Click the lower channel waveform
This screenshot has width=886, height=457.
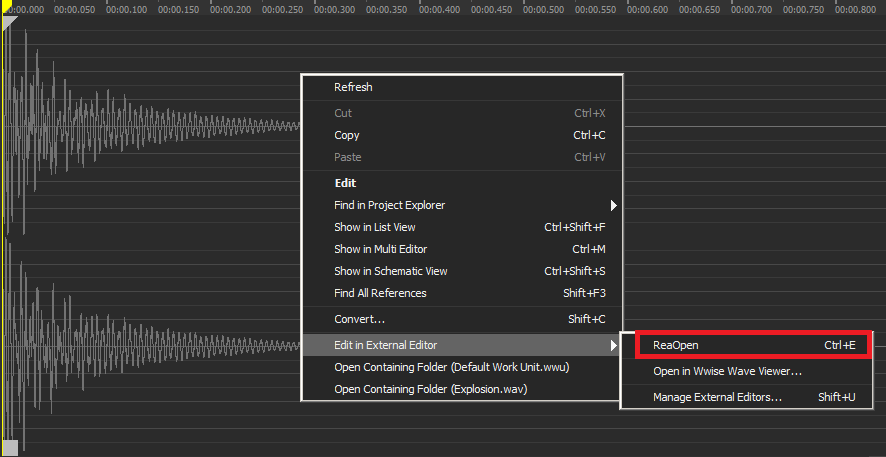pyautogui.click(x=153, y=345)
